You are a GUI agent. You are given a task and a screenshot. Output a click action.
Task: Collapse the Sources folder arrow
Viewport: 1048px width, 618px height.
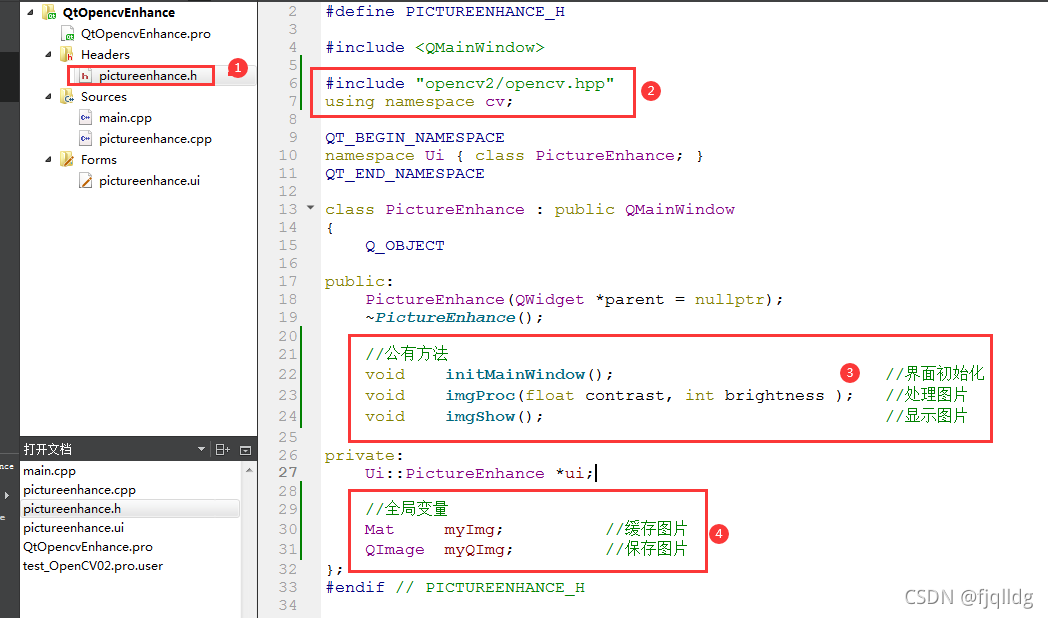coord(48,96)
